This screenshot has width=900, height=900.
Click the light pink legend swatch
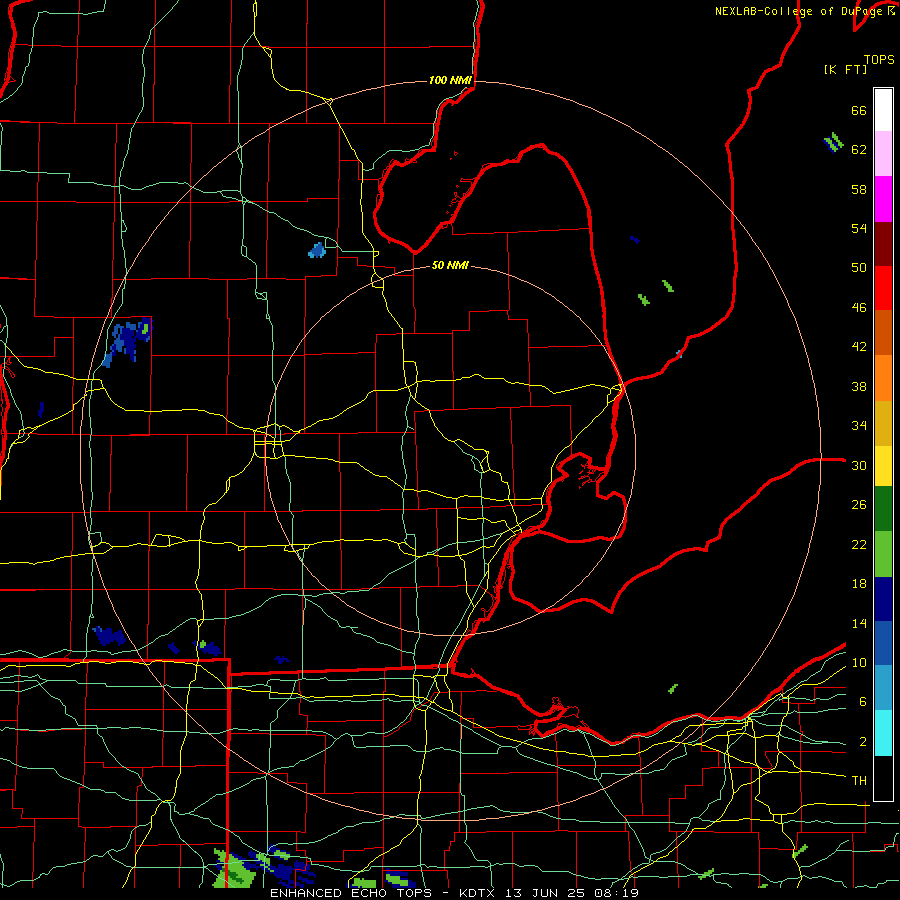(883, 153)
